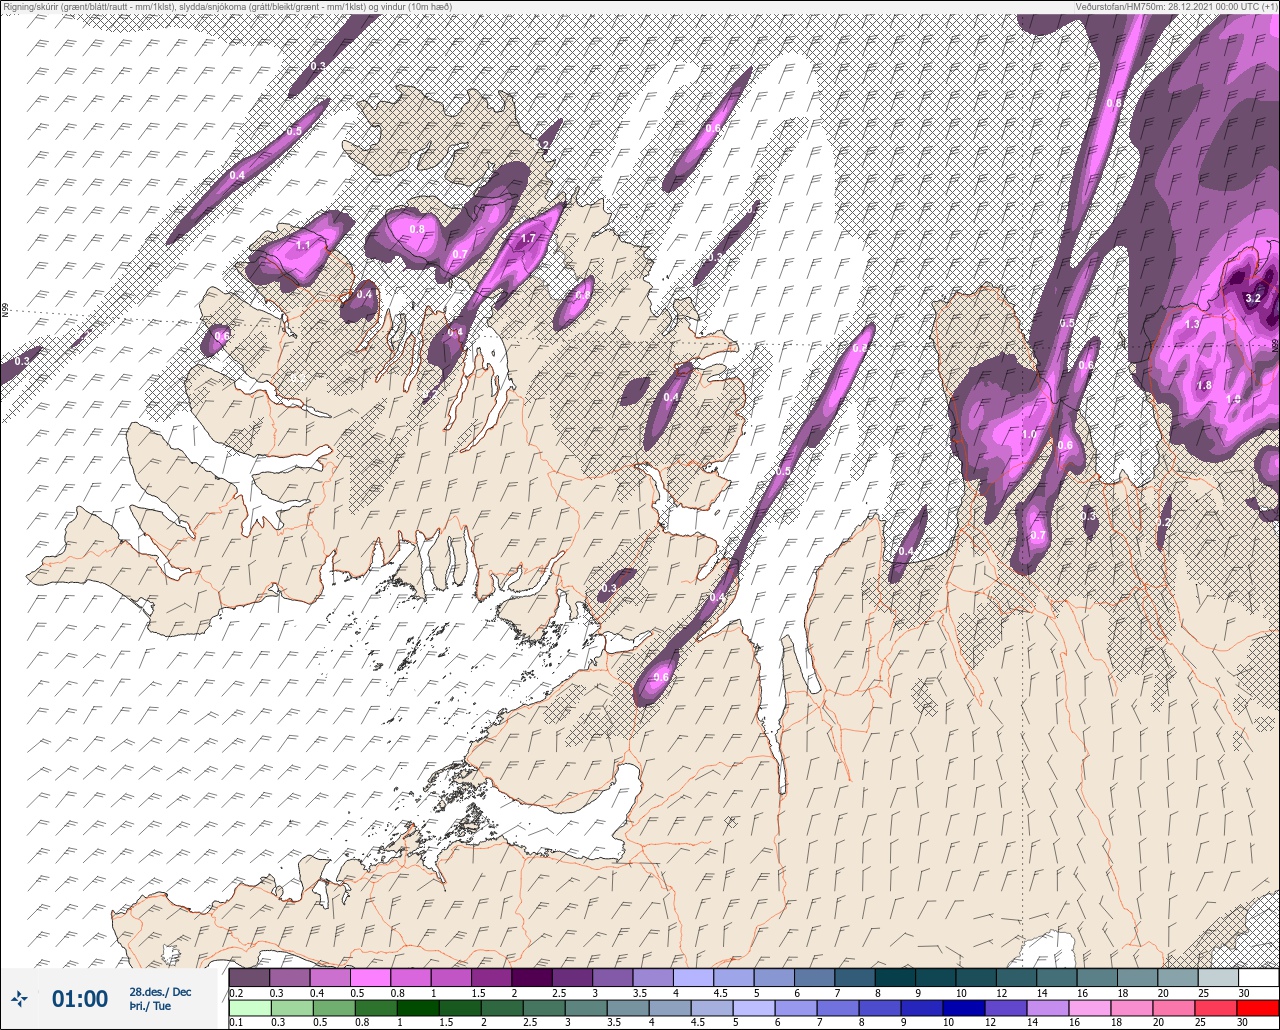Image resolution: width=1280 pixels, height=1030 pixels.
Task: Click the 1.0 precipitation value on the map
Action: tap(1029, 435)
